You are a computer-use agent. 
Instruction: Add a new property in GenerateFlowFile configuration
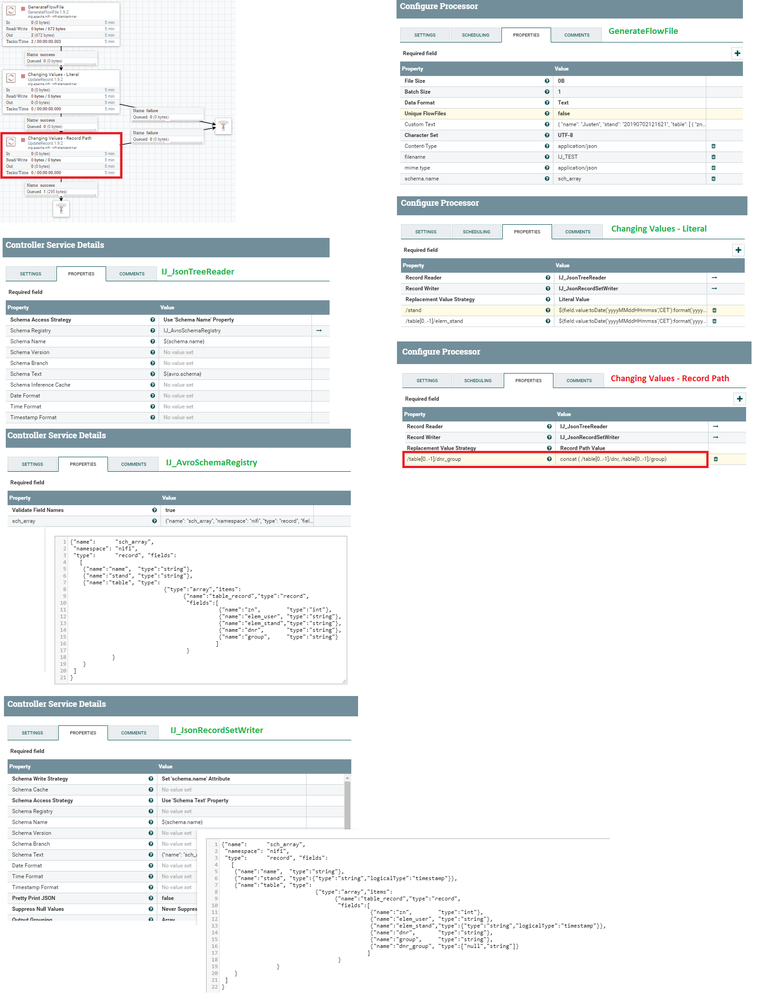pyautogui.click(x=737, y=54)
